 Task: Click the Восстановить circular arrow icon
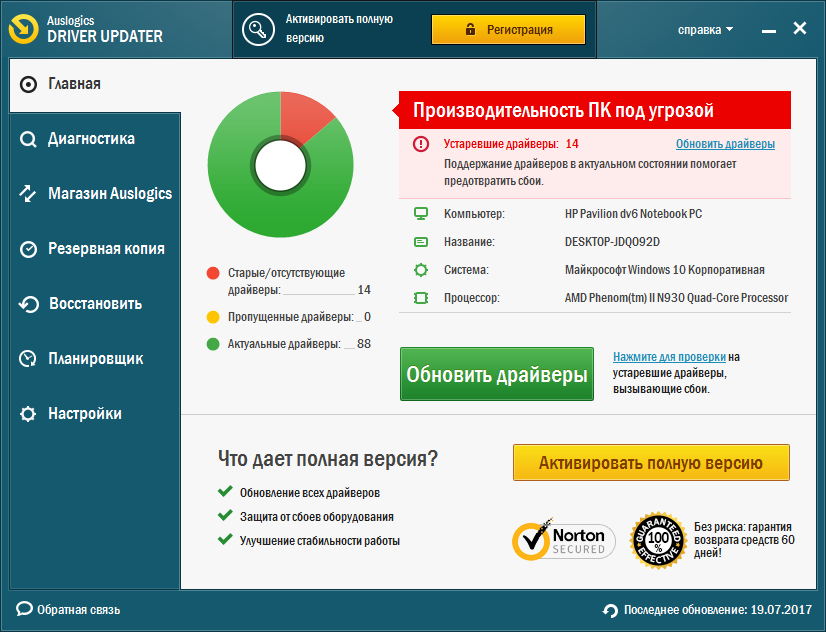28,304
